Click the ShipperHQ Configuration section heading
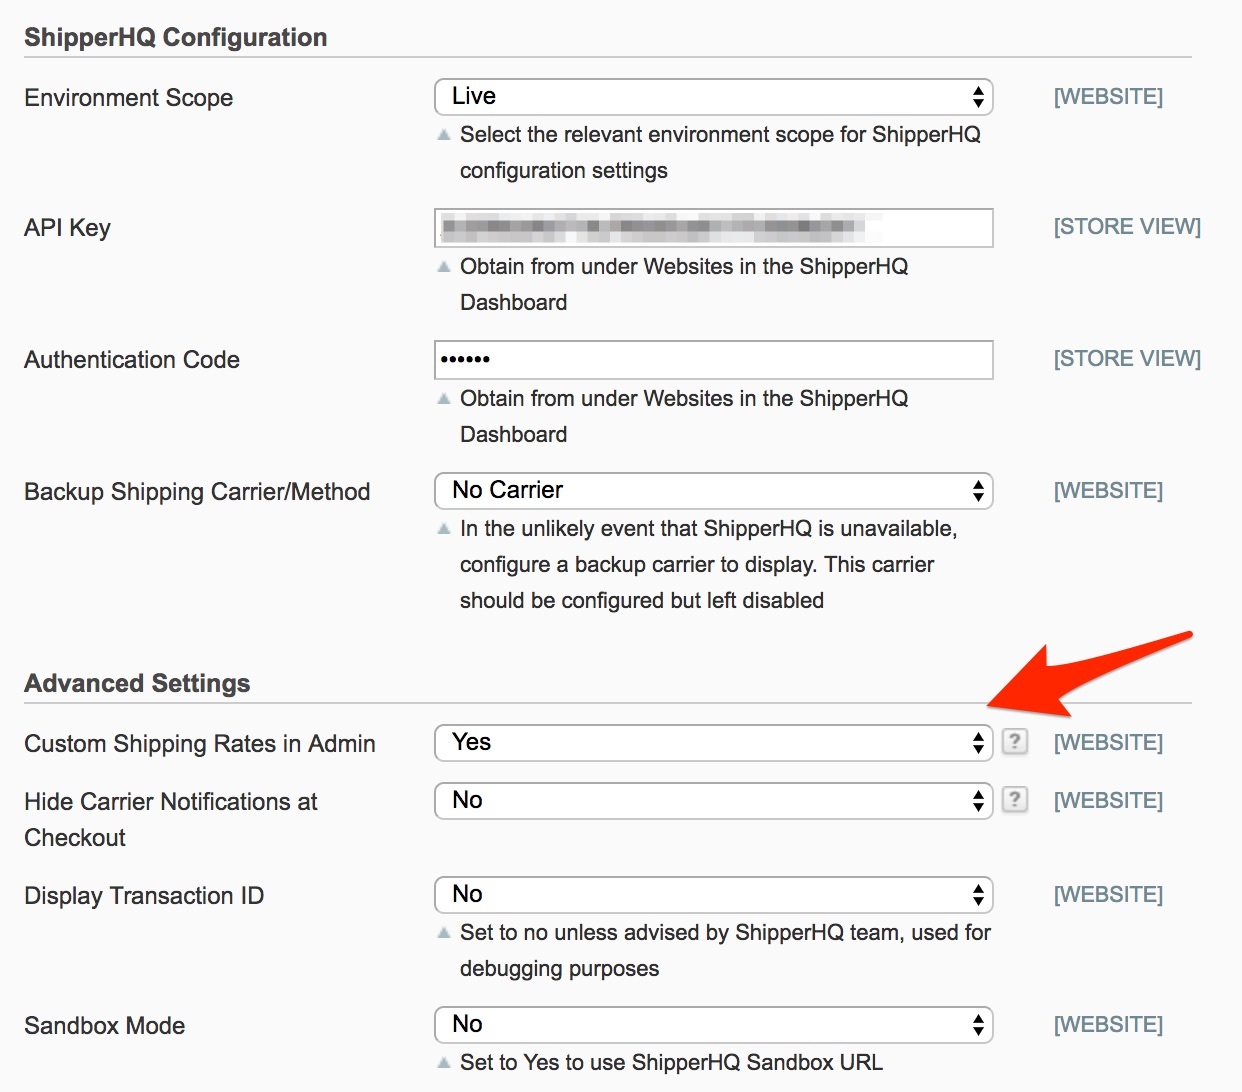Viewport: 1242px width, 1092px height. pyautogui.click(x=176, y=38)
